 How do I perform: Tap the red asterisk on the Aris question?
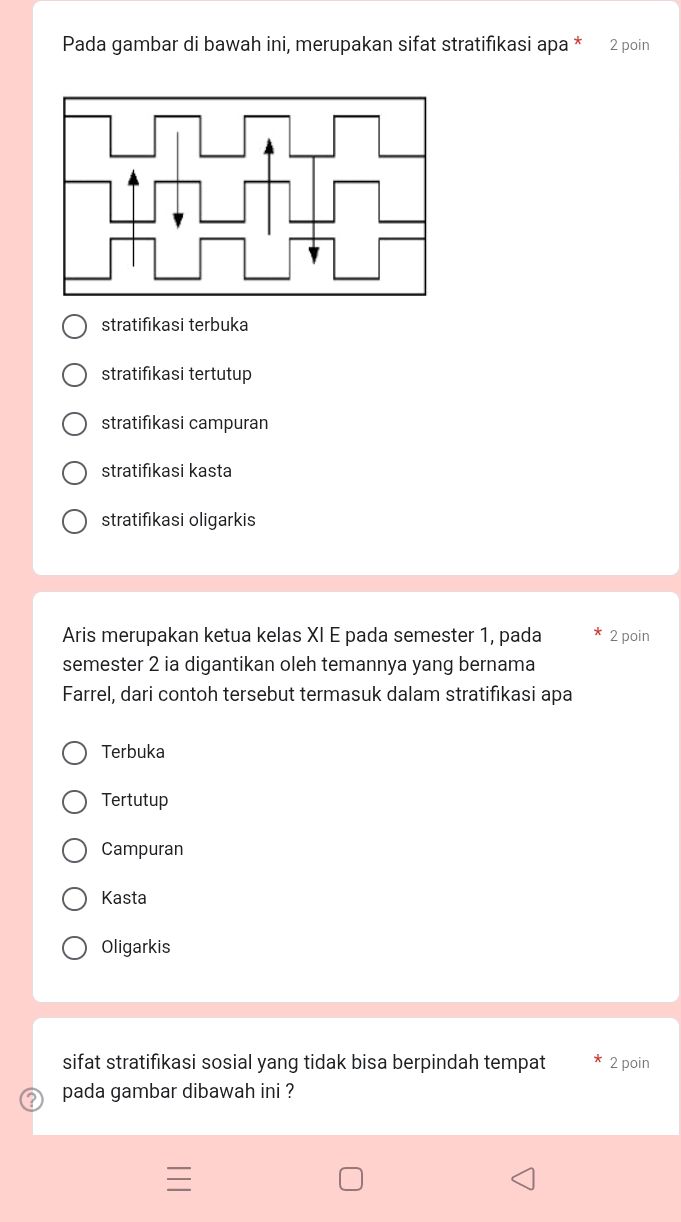(597, 633)
